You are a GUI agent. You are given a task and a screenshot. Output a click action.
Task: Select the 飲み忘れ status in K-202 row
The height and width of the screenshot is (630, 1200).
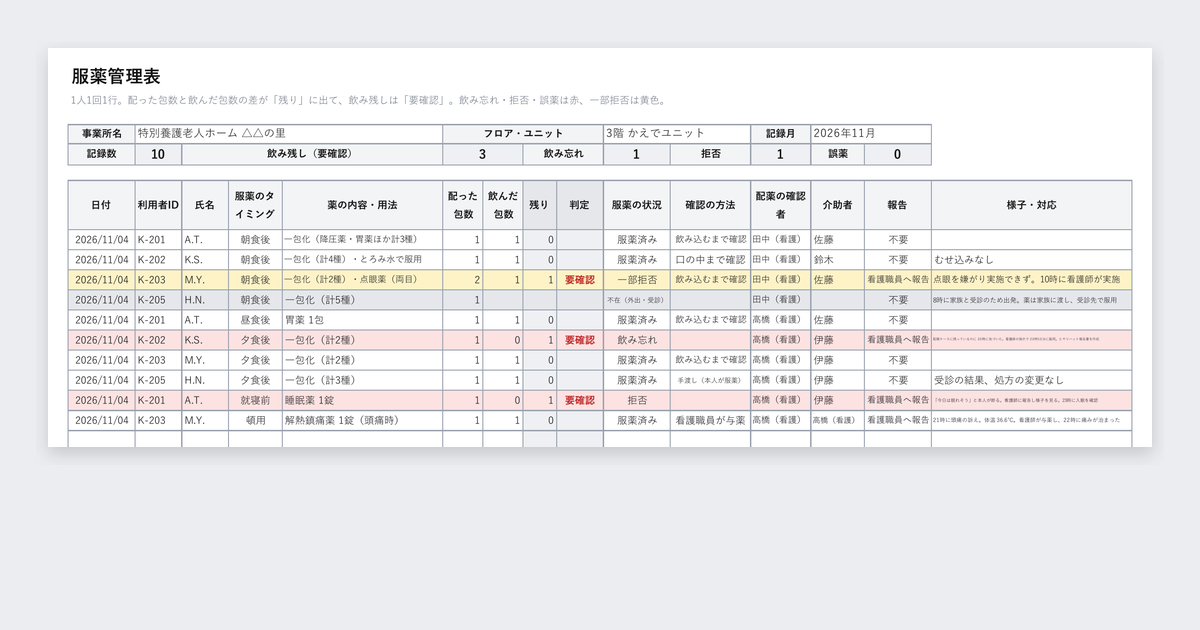click(x=637, y=340)
